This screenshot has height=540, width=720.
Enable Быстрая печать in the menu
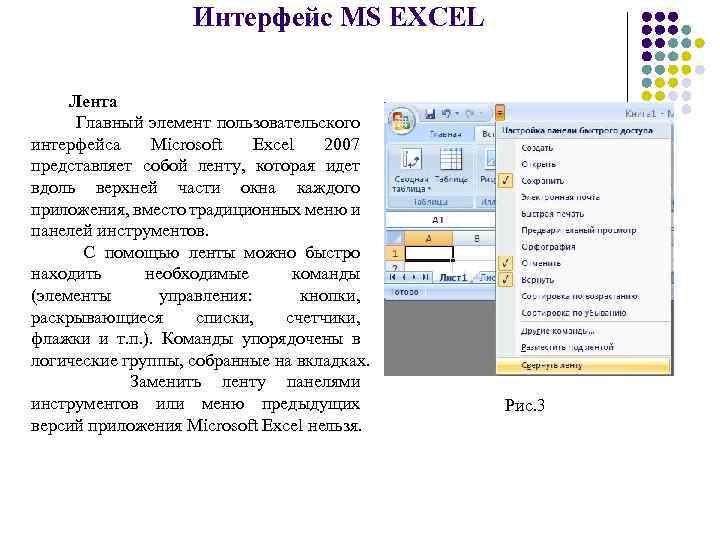[552, 214]
